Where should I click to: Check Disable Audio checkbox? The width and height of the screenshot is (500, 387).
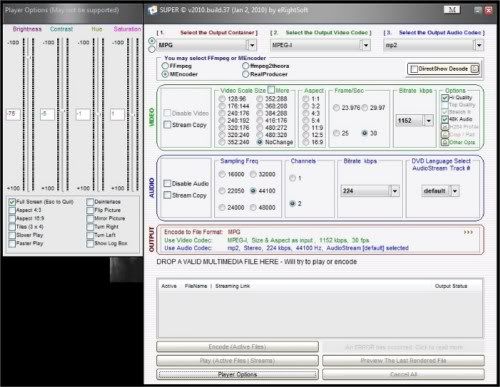[x=167, y=183]
